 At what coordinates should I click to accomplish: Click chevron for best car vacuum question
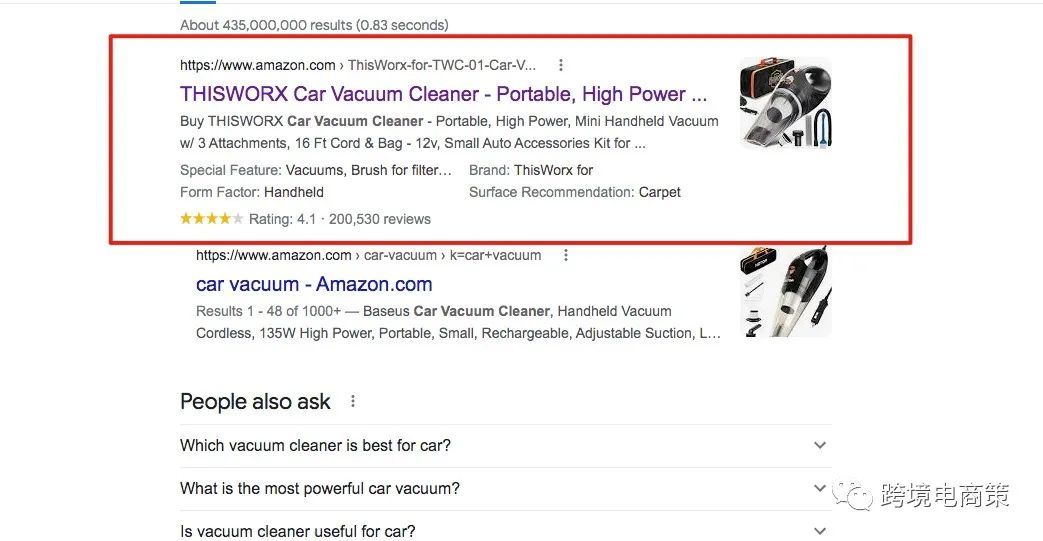click(820, 445)
